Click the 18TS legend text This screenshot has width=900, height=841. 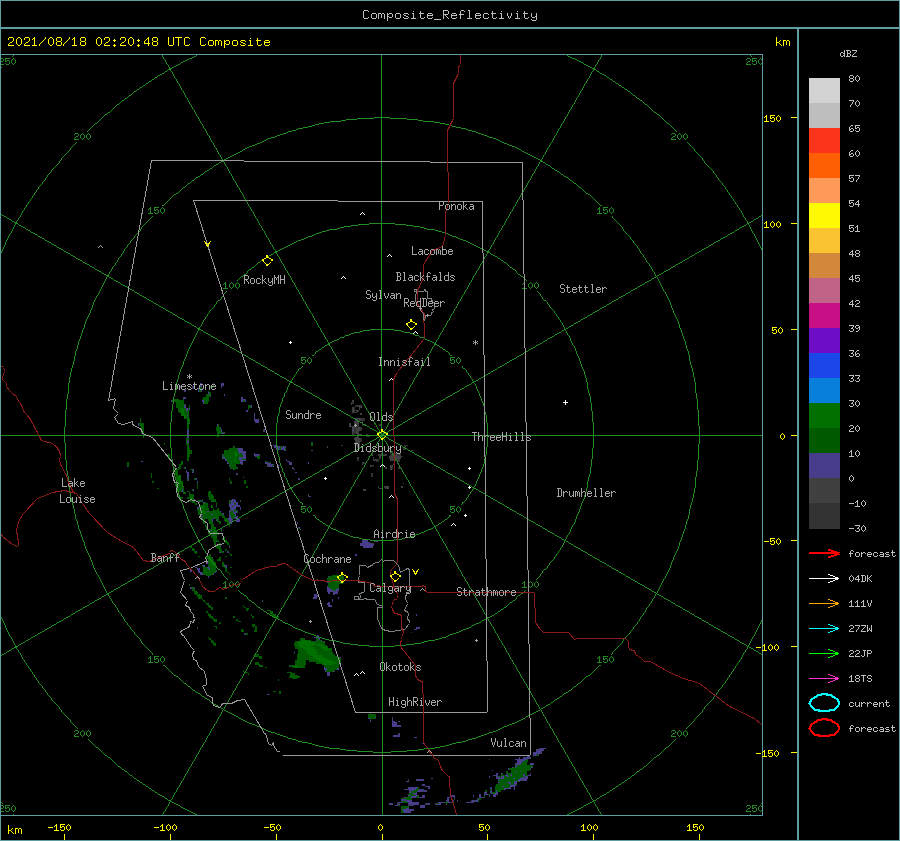click(860, 679)
